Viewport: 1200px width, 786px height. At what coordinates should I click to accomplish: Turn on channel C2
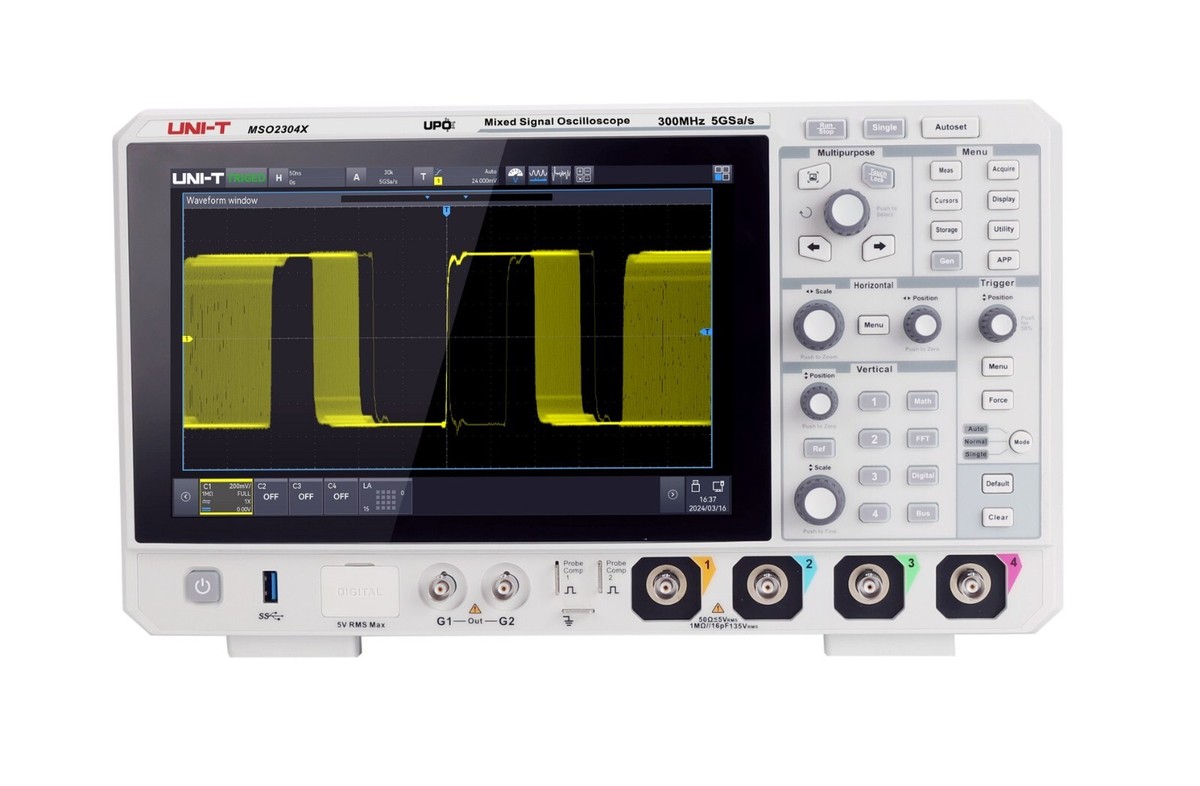tap(271, 495)
